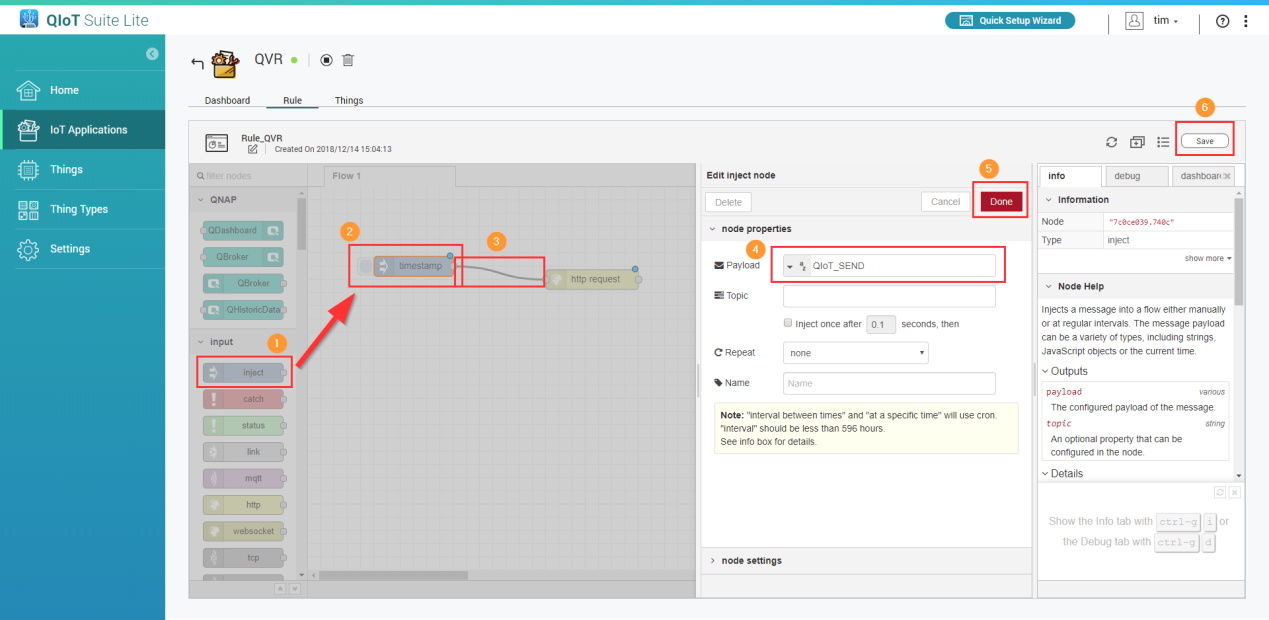Cancel editing the inject node
This screenshot has height=620, width=1269.
click(x=945, y=202)
